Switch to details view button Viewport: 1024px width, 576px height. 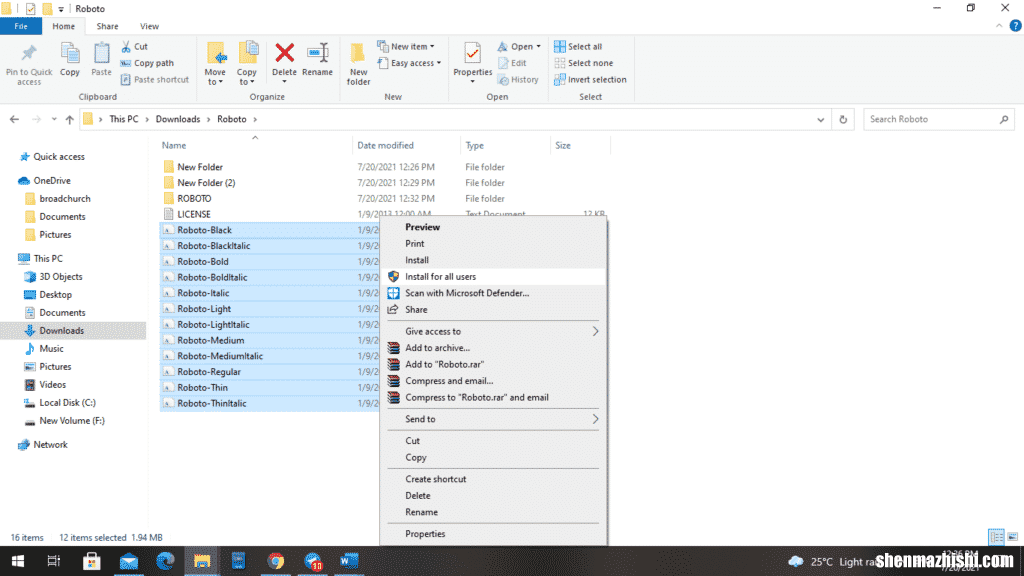[997, 537]
